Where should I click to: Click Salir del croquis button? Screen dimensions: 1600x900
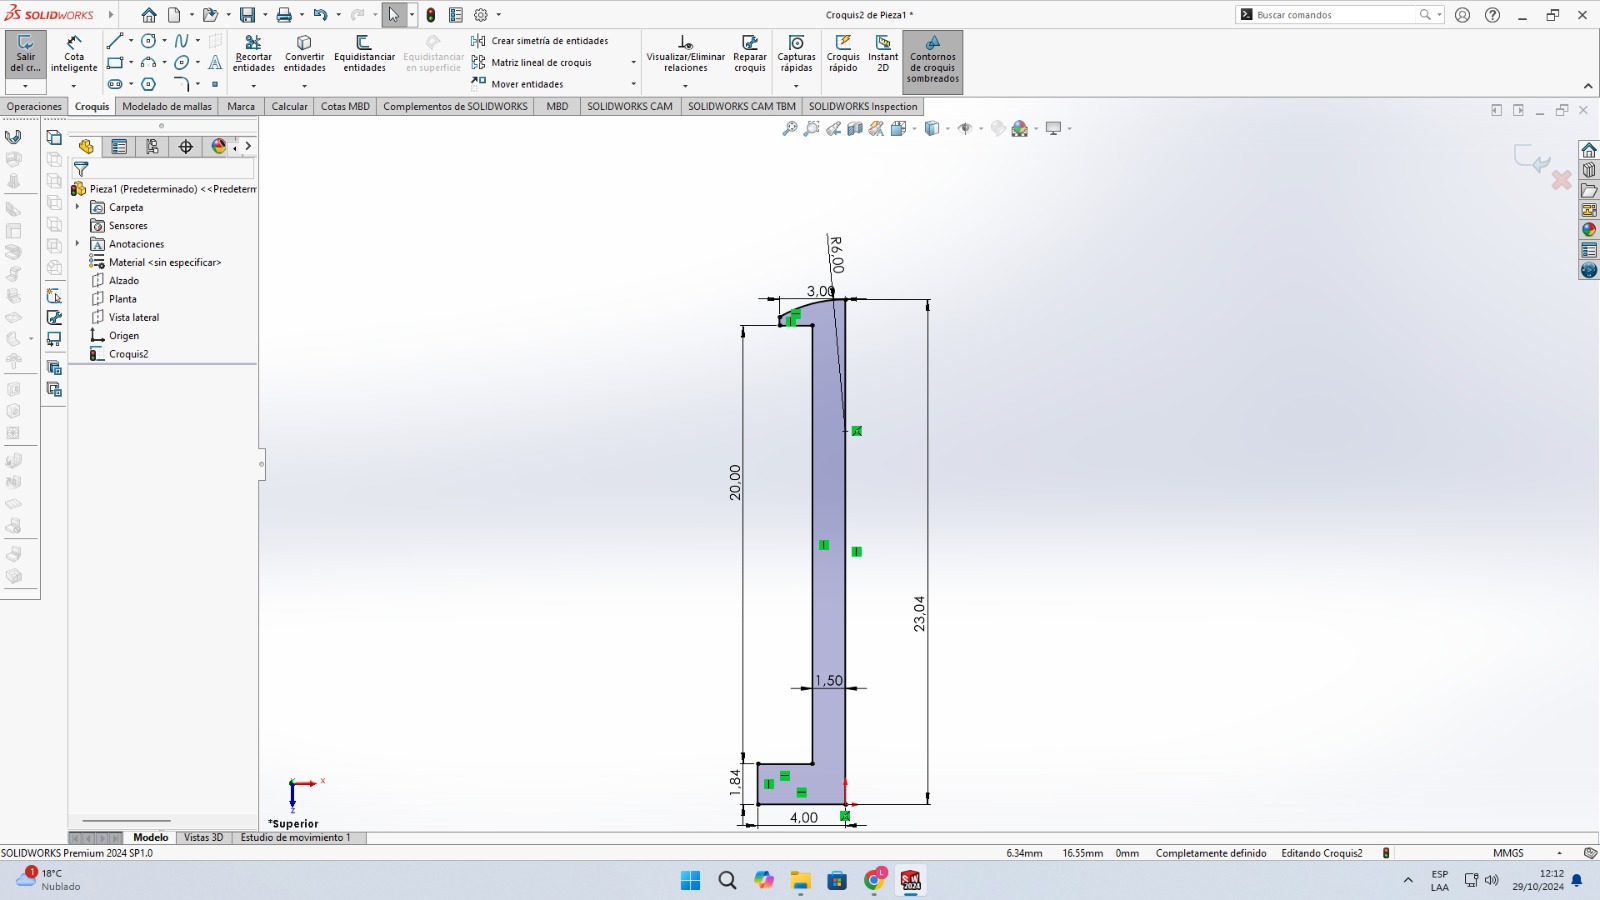pos(25,54)
